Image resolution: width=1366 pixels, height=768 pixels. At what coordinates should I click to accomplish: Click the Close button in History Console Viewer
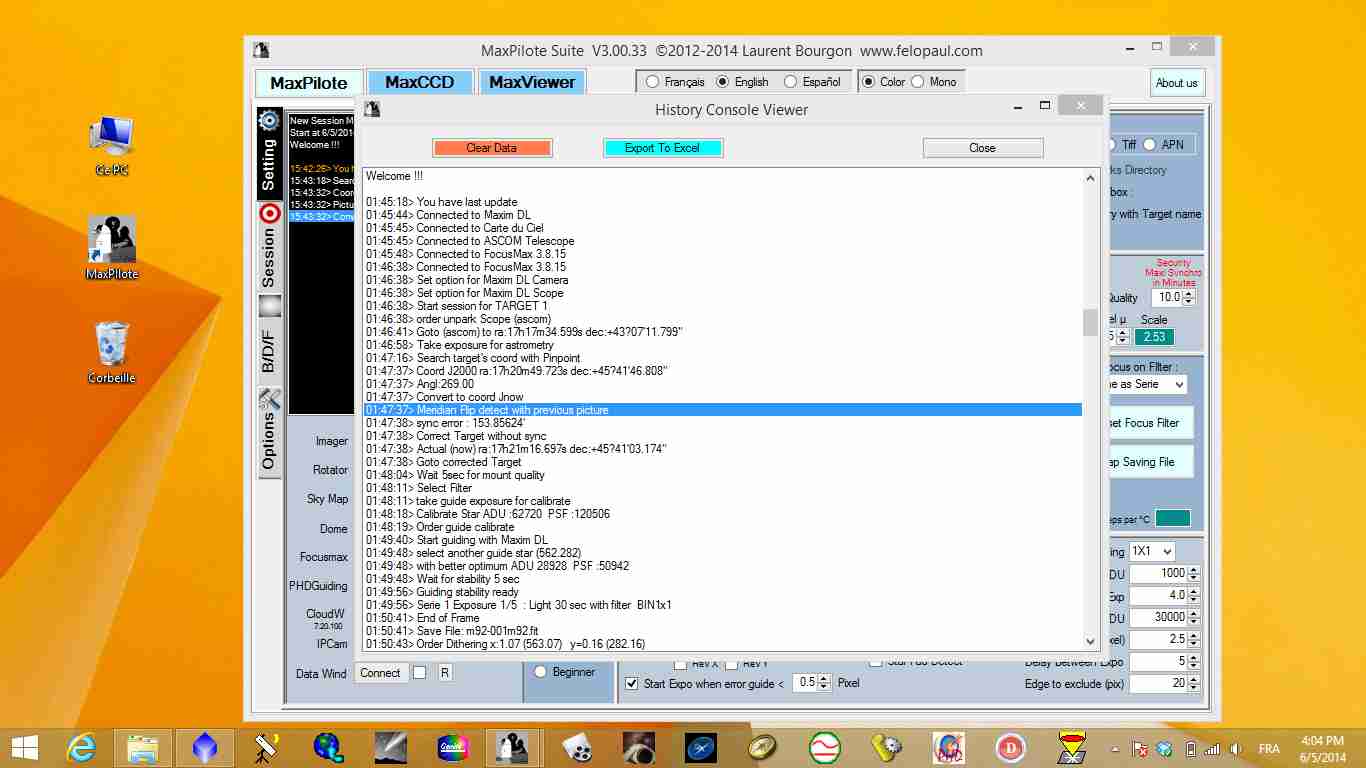pyautogui.click(x=982, y=148)
